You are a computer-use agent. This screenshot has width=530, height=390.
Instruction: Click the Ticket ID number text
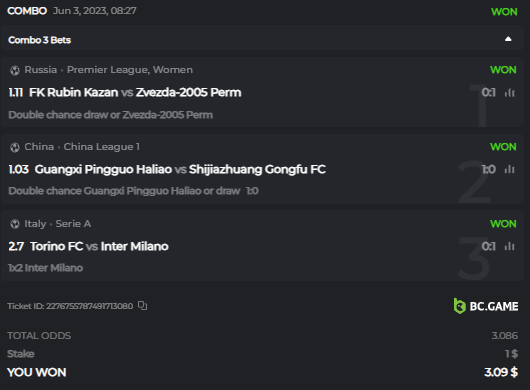pyautogui.click(x=89, y=306)
